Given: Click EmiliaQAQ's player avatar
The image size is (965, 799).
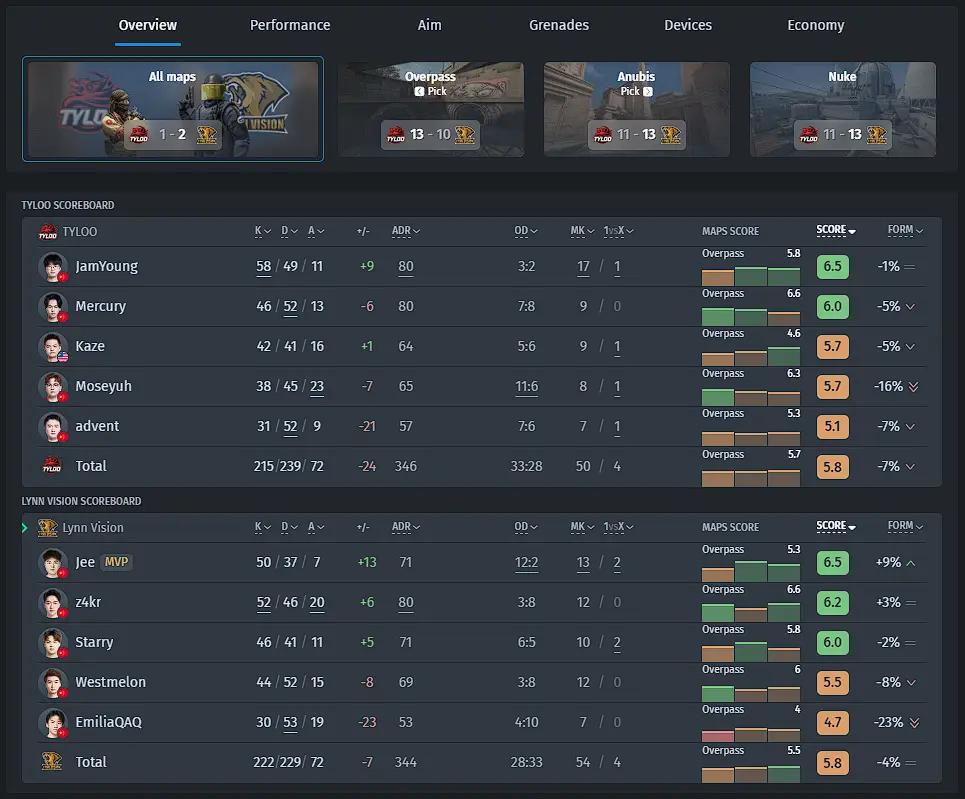Looking at the screenshot, I should pos(53,723).
